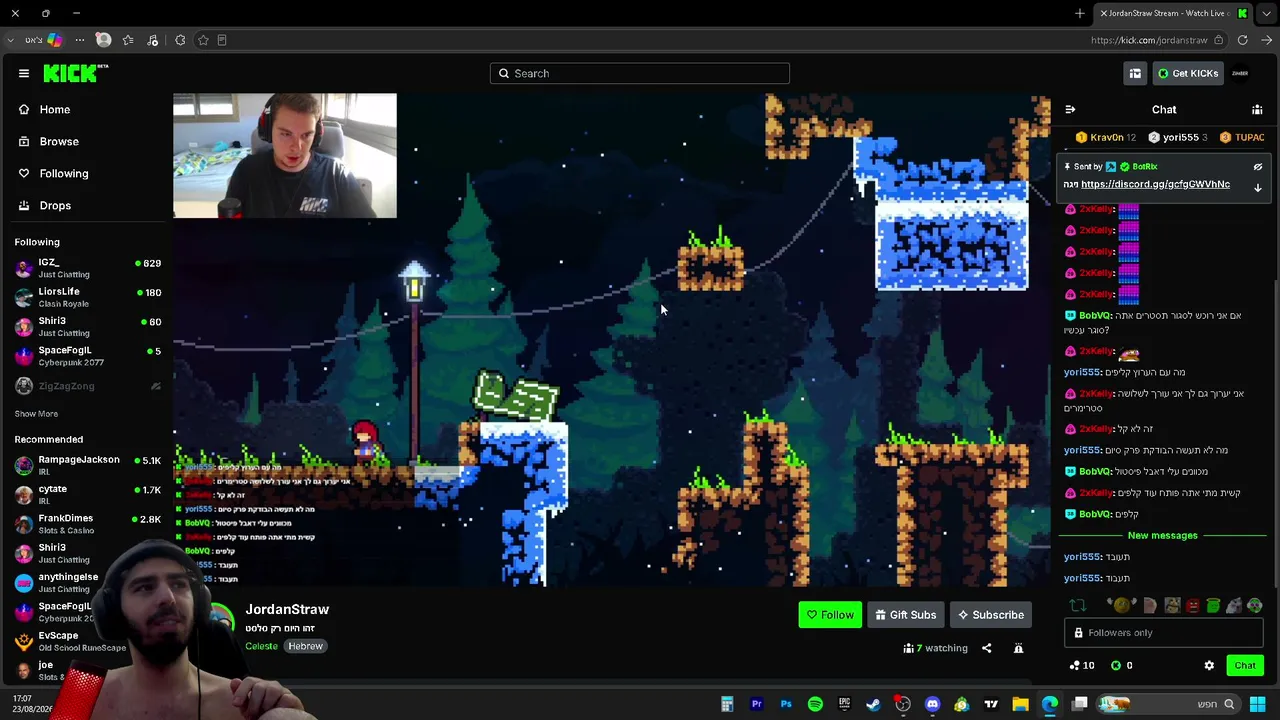Focus the Kick search field

640,73
